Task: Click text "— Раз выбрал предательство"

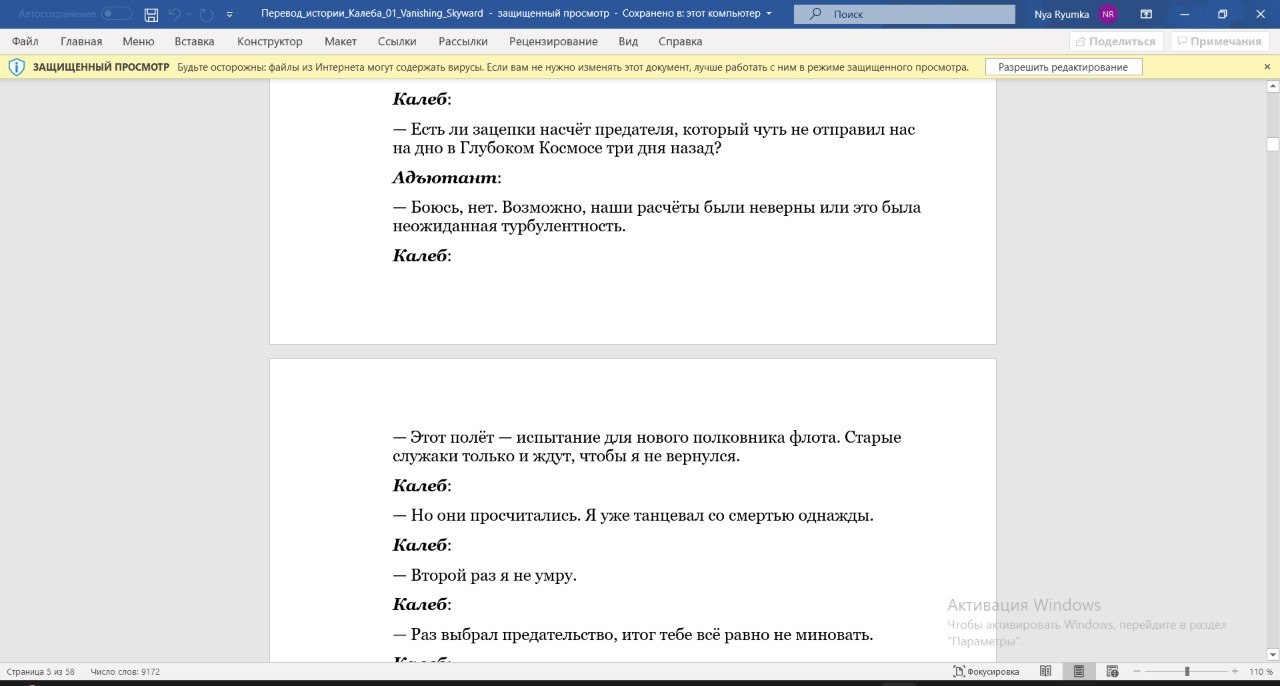Action: [504, 635]
